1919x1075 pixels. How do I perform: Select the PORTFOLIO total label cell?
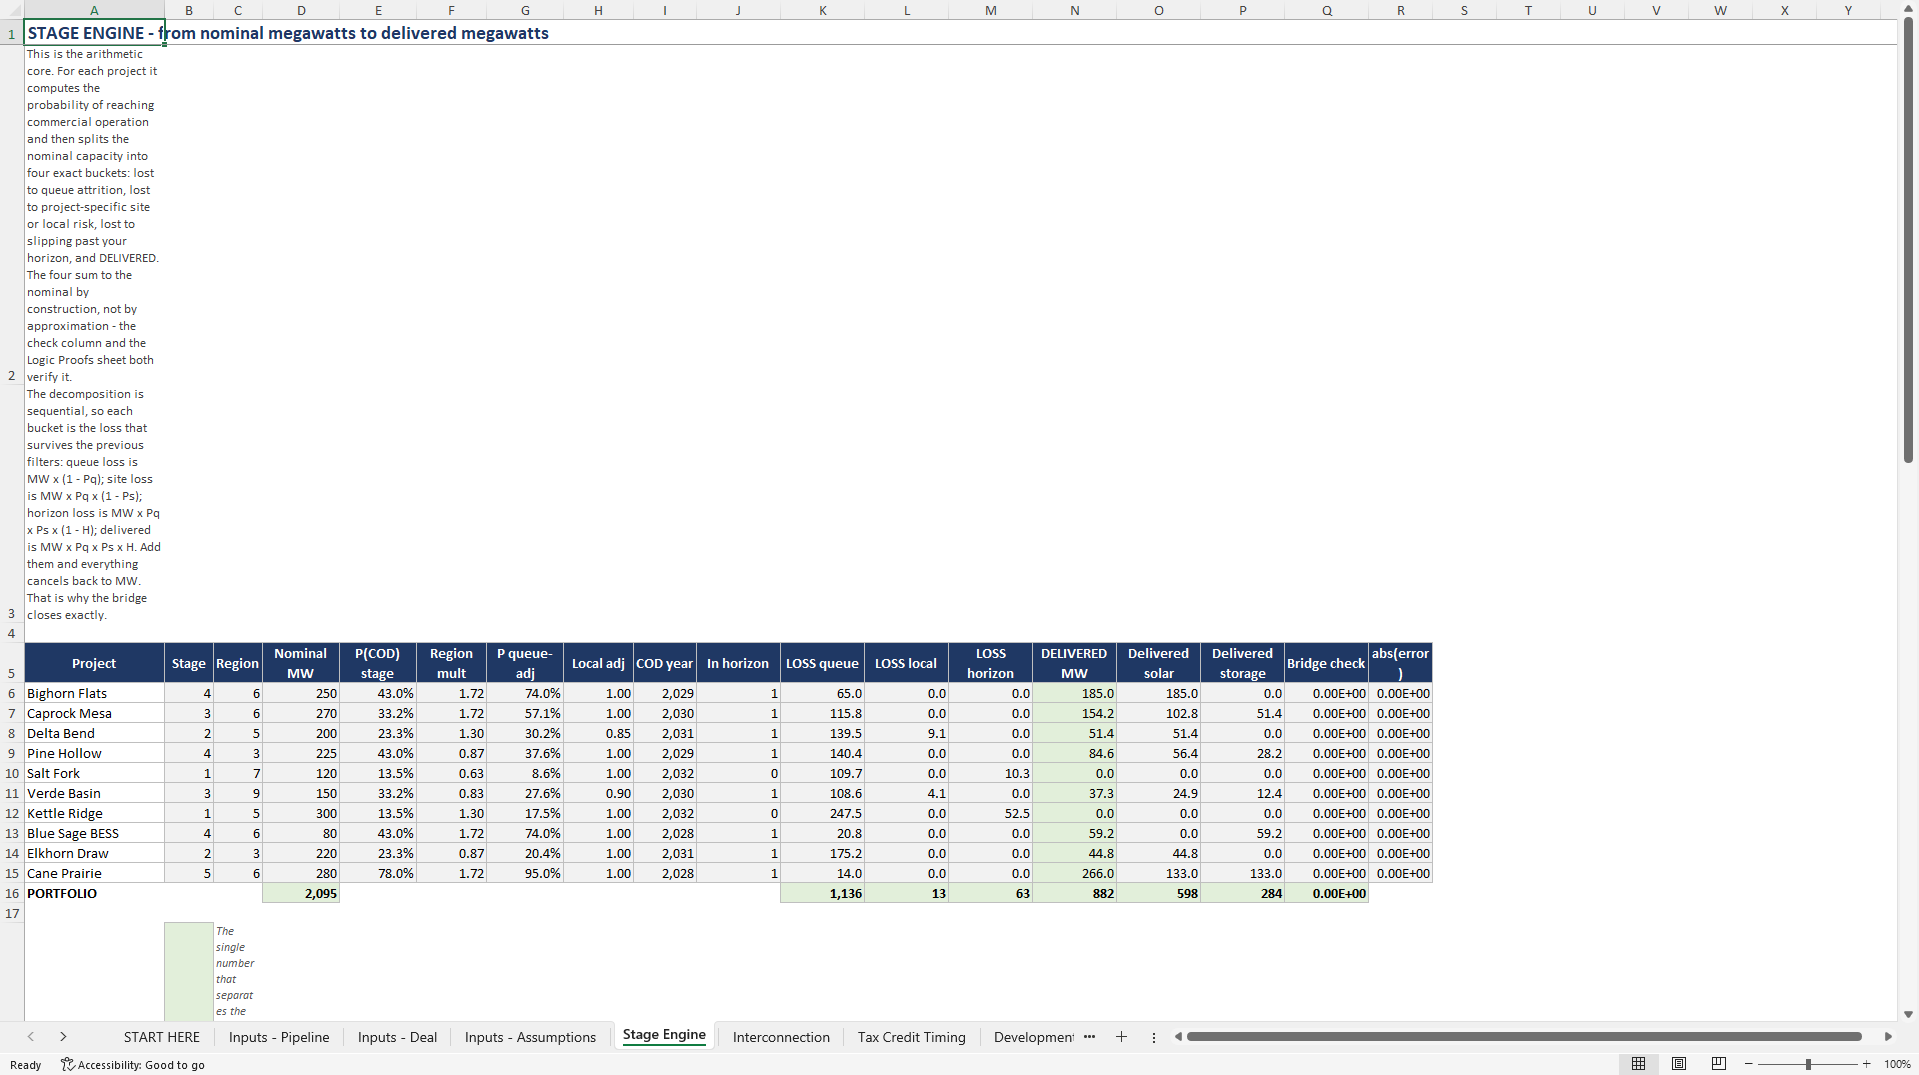[x=94, y=893]
